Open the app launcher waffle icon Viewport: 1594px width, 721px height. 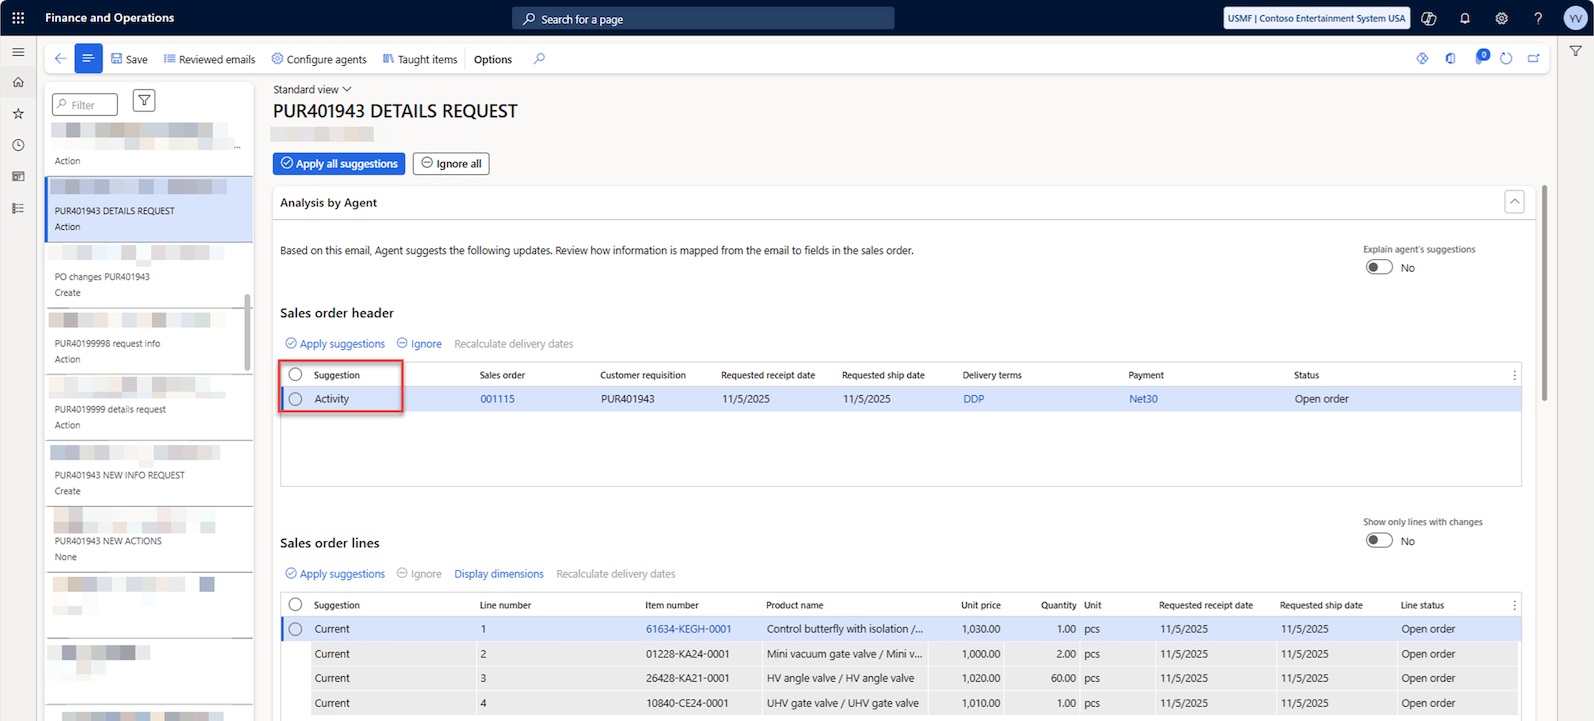tap(18, 18)
